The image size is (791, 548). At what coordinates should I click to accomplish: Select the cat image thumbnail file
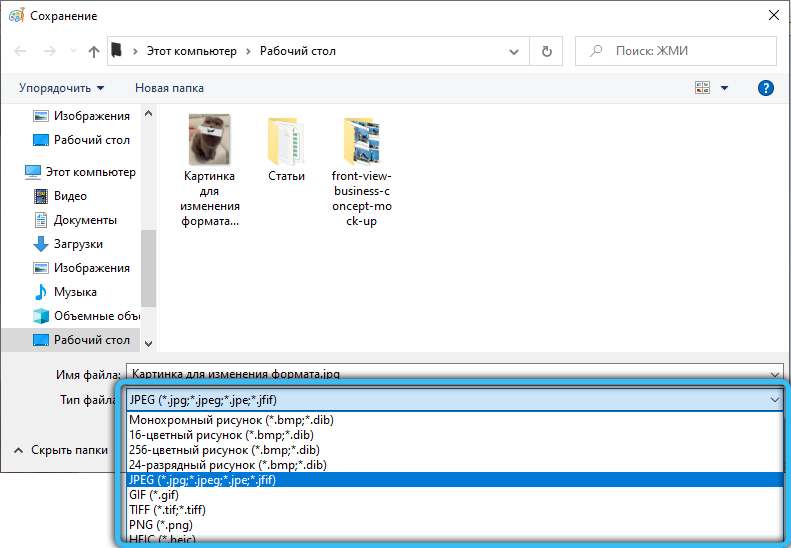(x=210, y=141)
